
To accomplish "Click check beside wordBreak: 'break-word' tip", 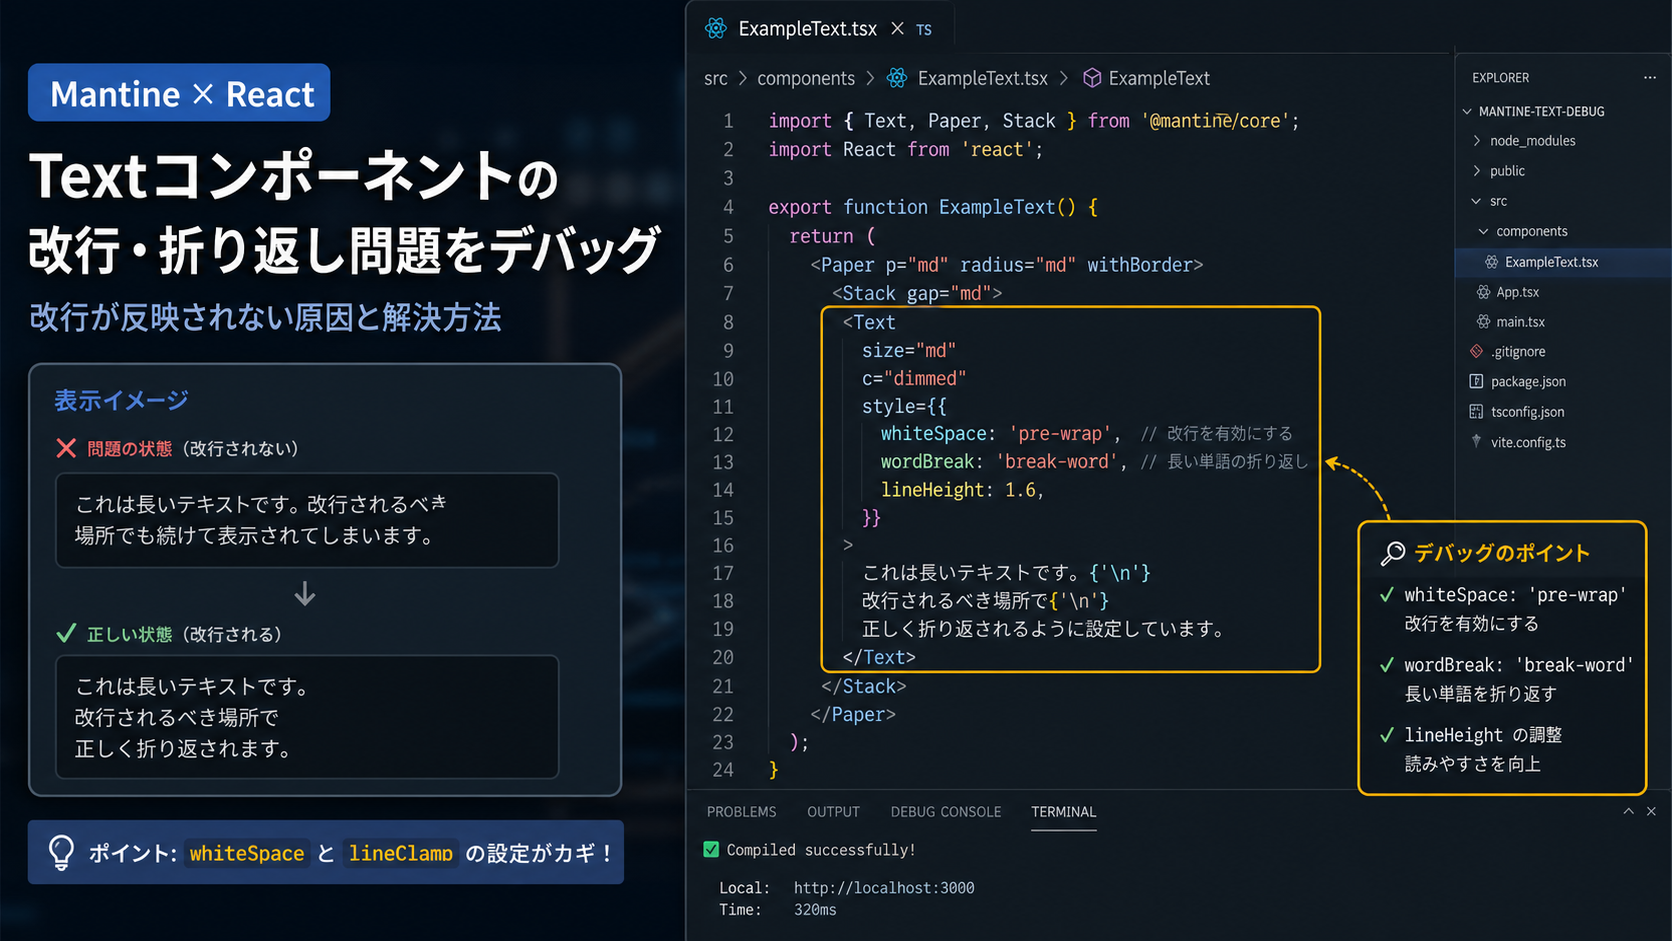I will pyautogui.click(x=1387, y=665).
